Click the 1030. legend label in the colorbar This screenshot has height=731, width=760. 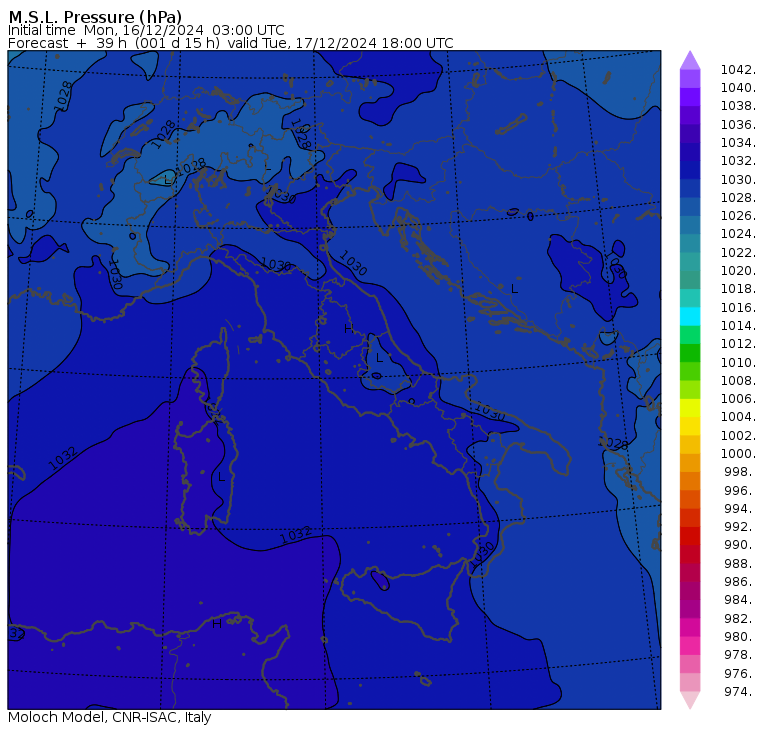tap(738, 179)
